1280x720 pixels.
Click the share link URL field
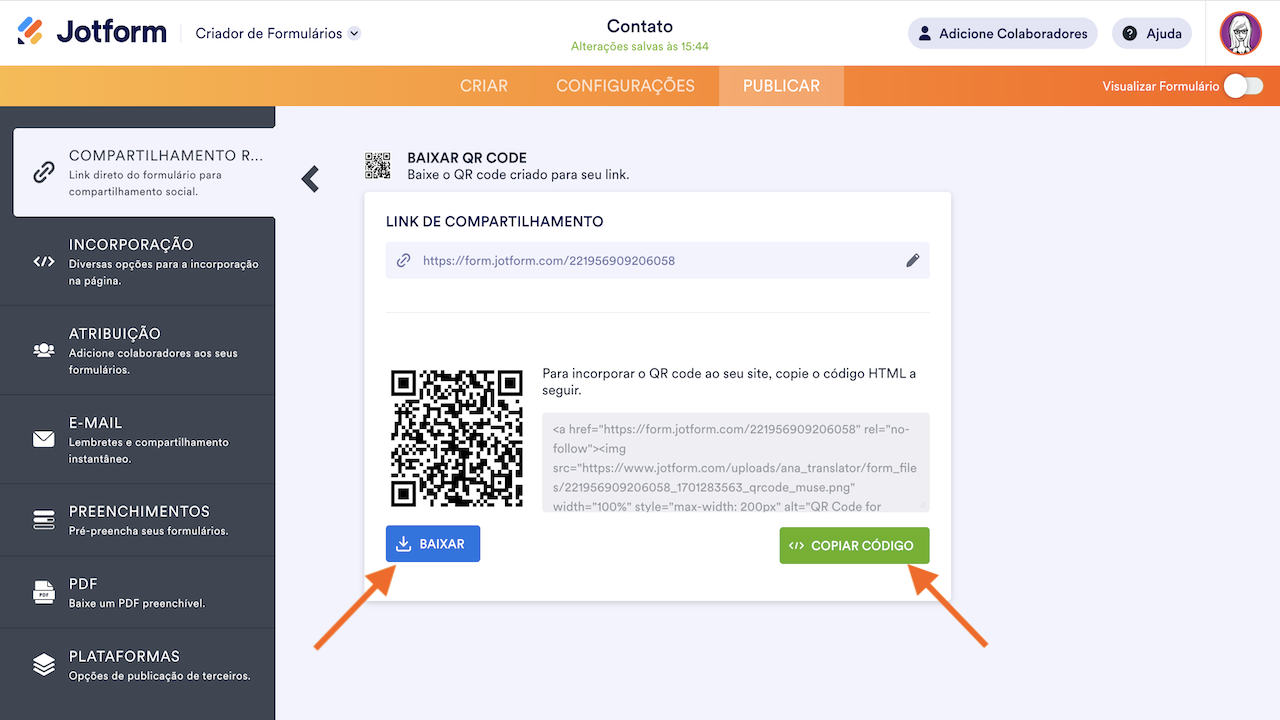(658, 260)
